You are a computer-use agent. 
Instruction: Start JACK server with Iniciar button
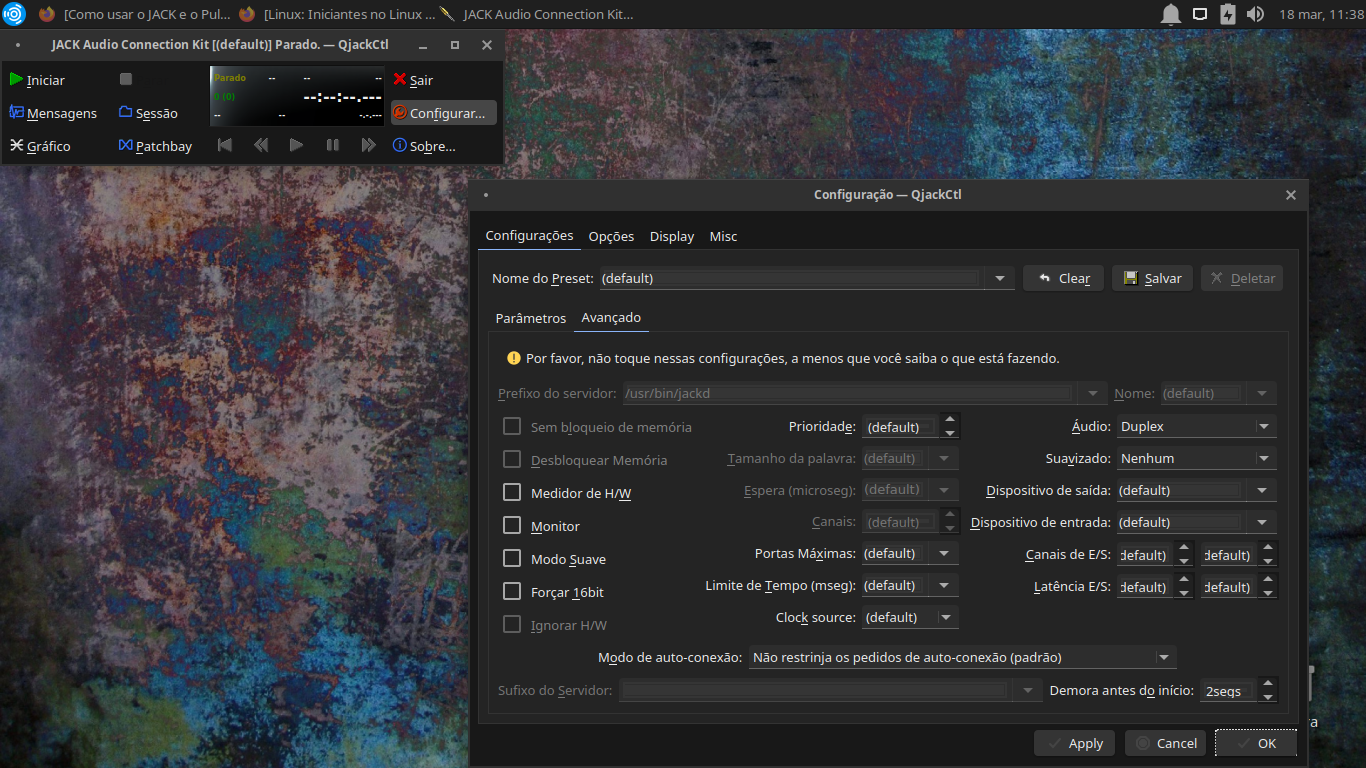38,80
